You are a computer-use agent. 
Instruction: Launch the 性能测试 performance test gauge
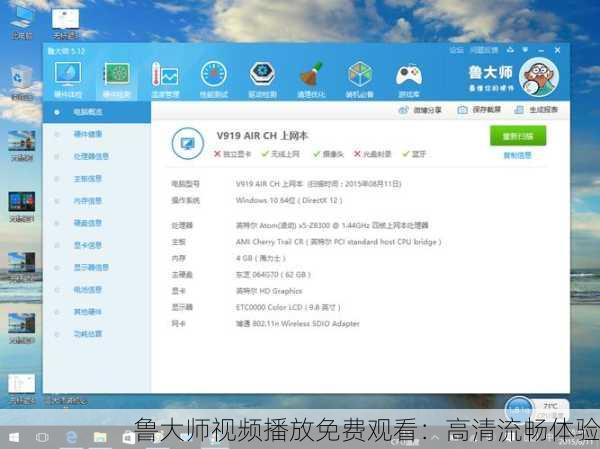(214, 80)
